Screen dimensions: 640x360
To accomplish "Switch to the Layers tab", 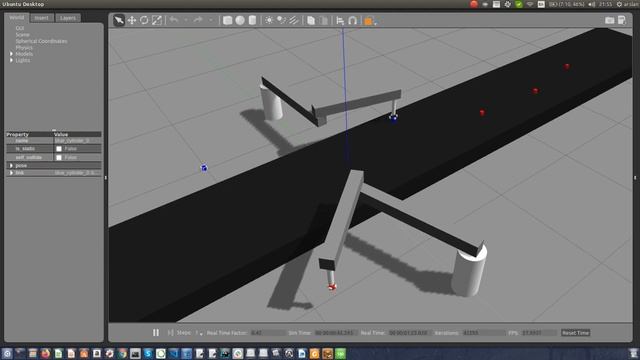I will click(x=68, y=18).
